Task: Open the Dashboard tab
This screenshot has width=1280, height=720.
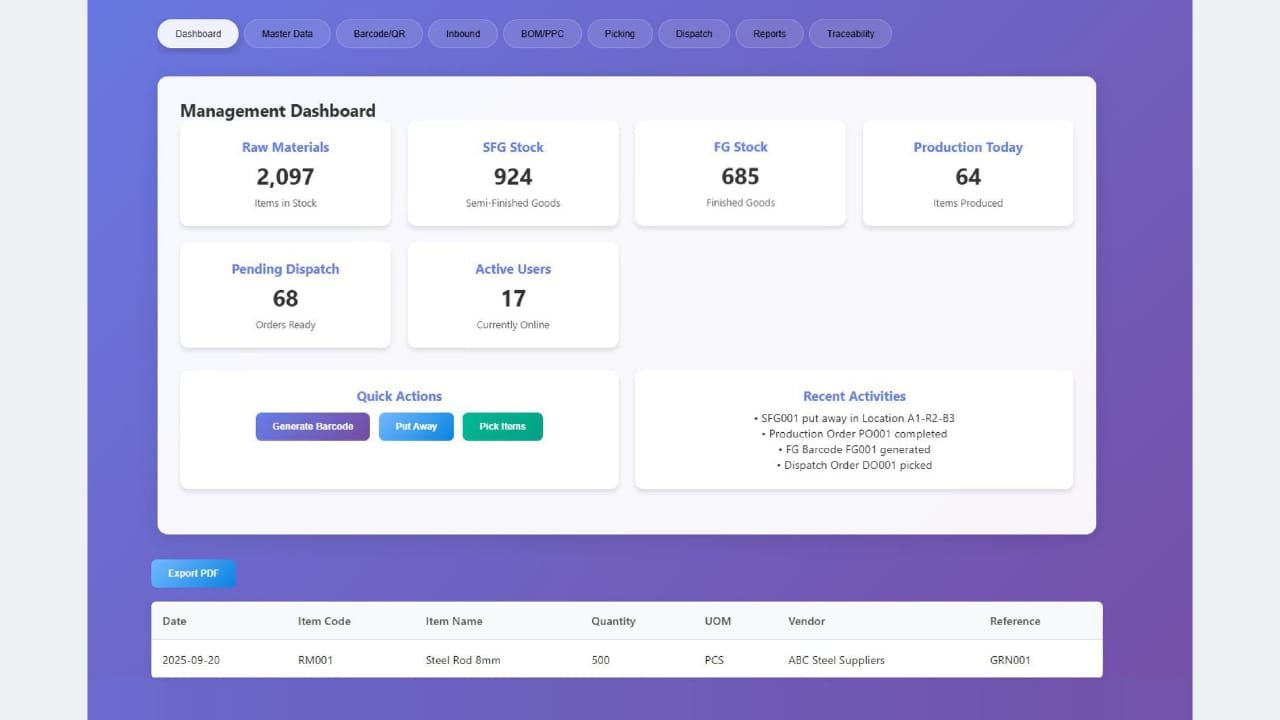Action: pos(198,34)
